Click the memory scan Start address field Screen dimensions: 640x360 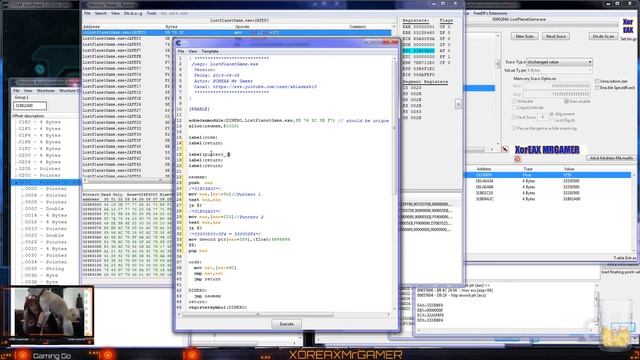(557, 86)
